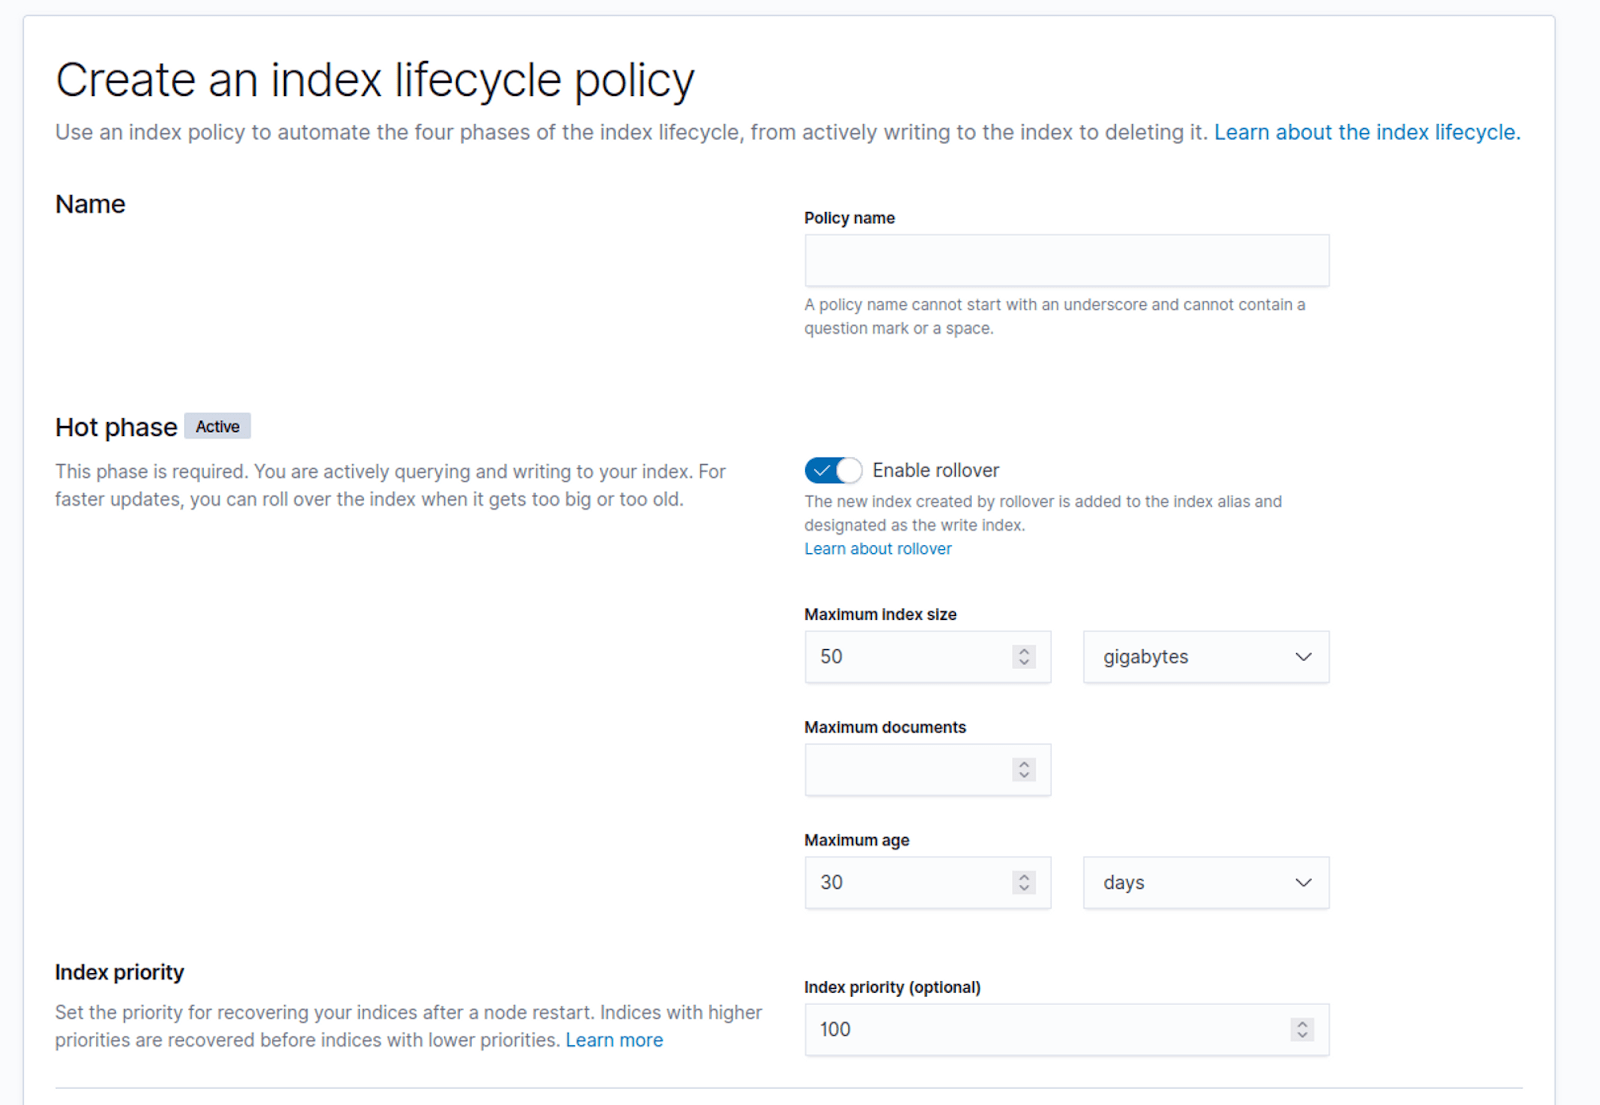
Task: Click the days dropdown chevron arrow
Action: coord(1303,883)
